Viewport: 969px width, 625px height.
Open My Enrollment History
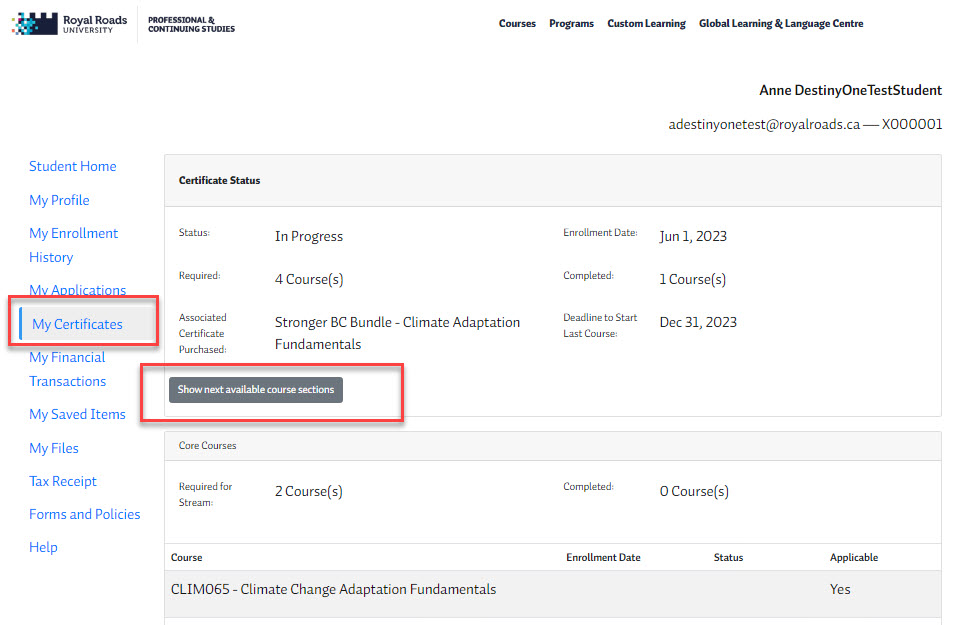(74, 245)
